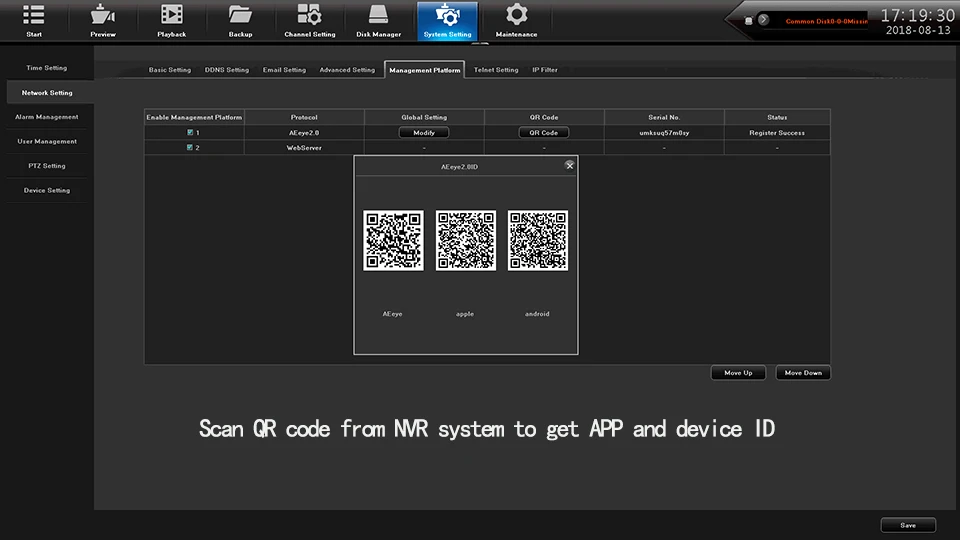Switch to Basic Setting tab
The height and width of the screenshot is (540, 960).
coord(170,70)
